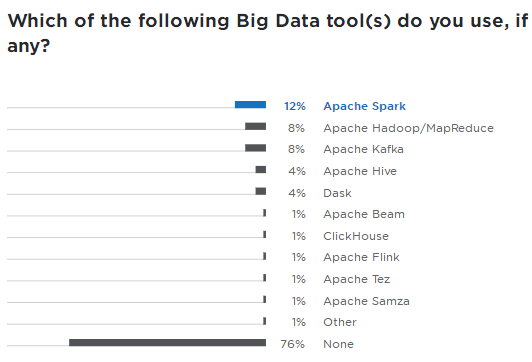Screen dimensions: 532x362
Task: Select the Other label
Action: [340, 322]
